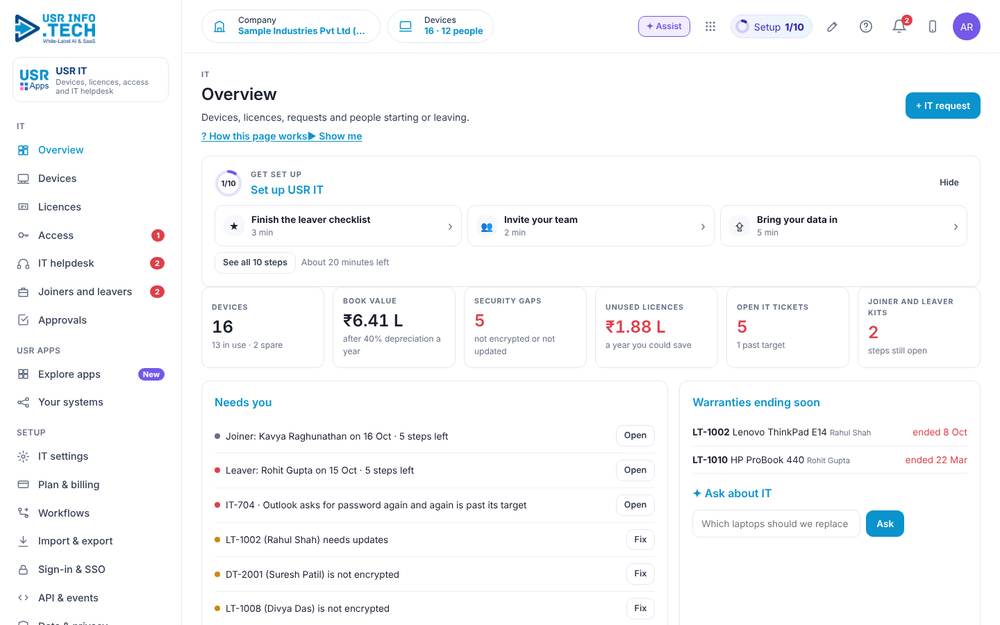Expand the Bring your data in chevron
1000x625 pixels.
955,226
